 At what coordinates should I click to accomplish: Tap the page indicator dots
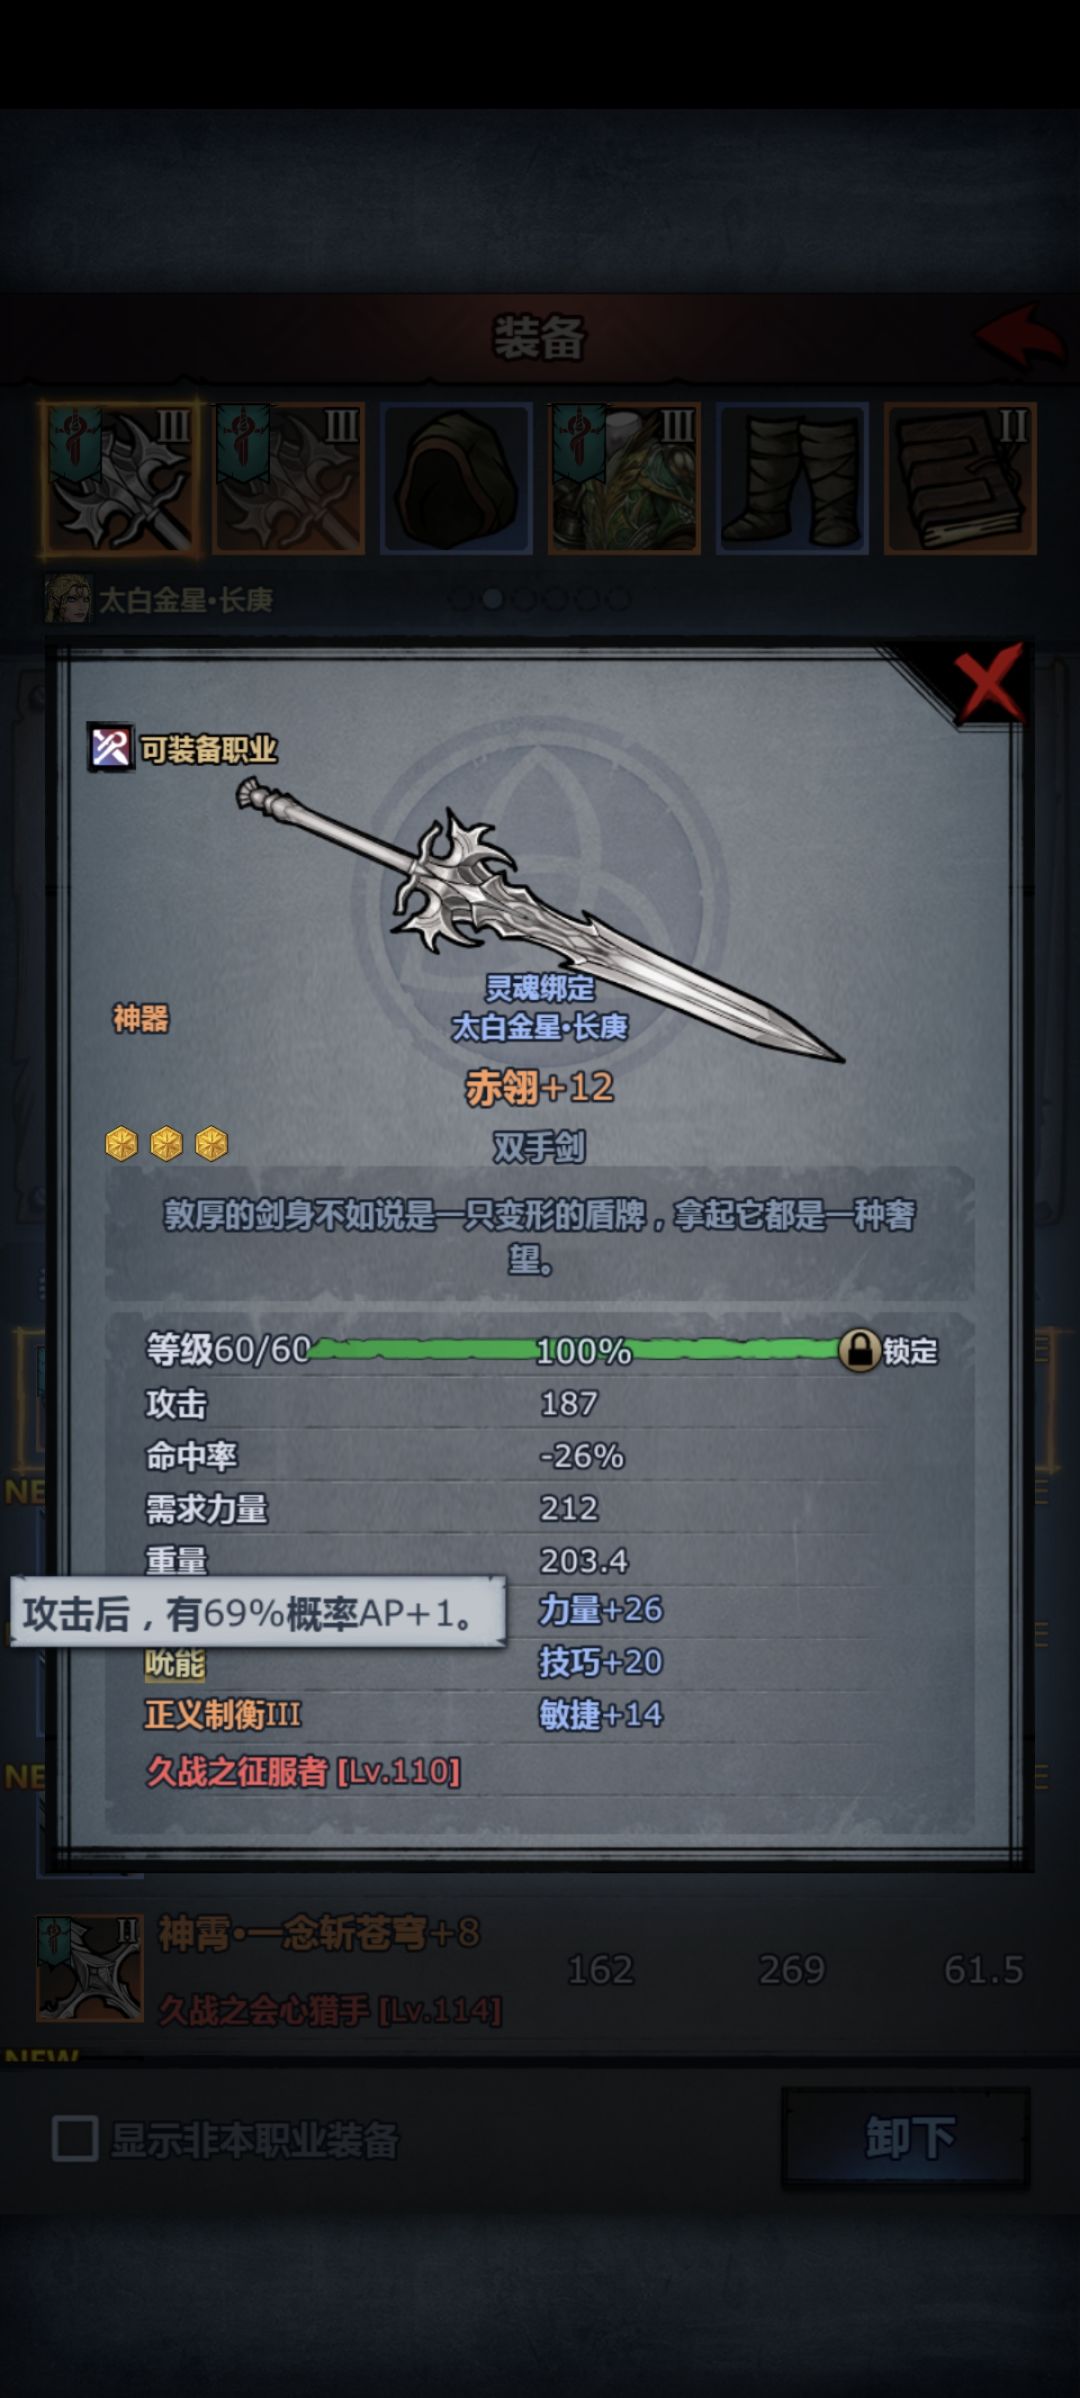coord(540,599)
